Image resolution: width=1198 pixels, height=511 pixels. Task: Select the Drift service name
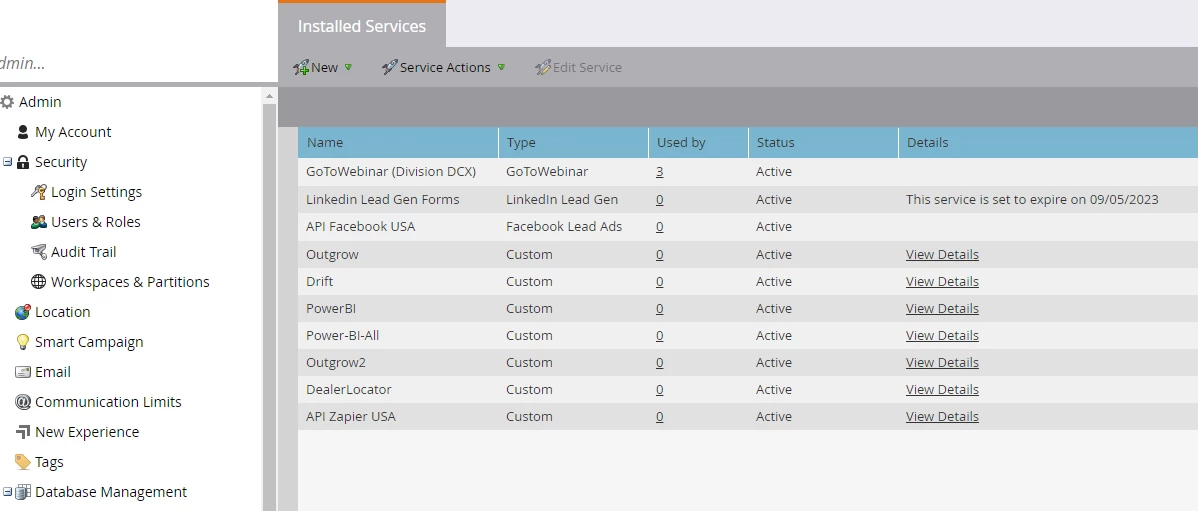click(x=319, y=281)
